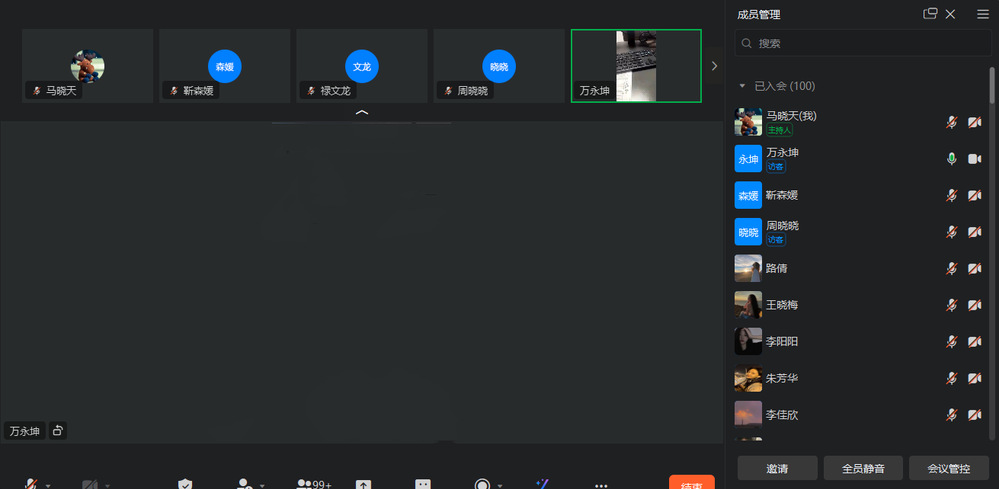Toggle 万永坤's camera in member list
Viewport: 999px width, 489px height.
click(974, 159)
